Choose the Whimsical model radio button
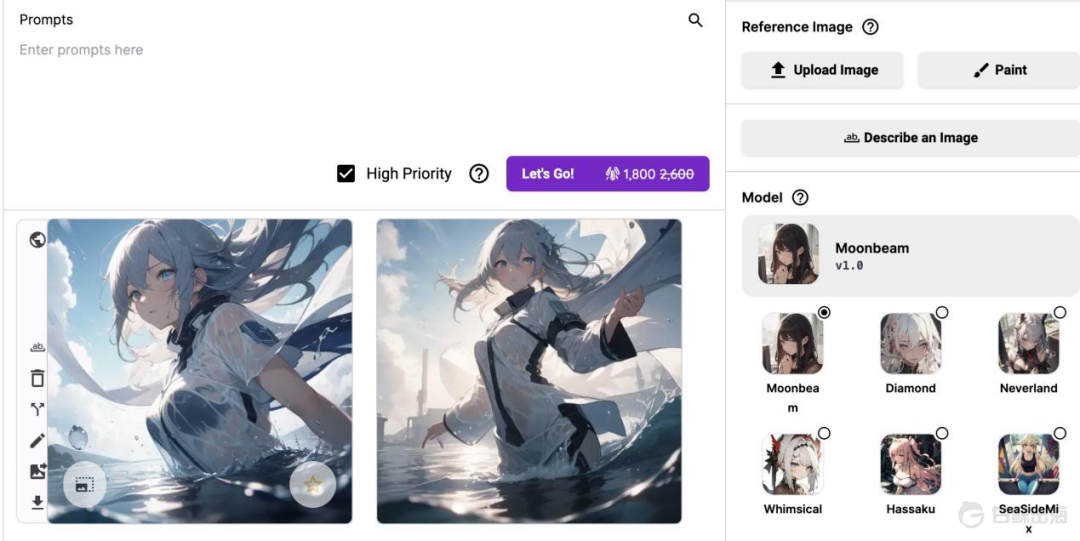1080x541 pixels. [823, 433]
